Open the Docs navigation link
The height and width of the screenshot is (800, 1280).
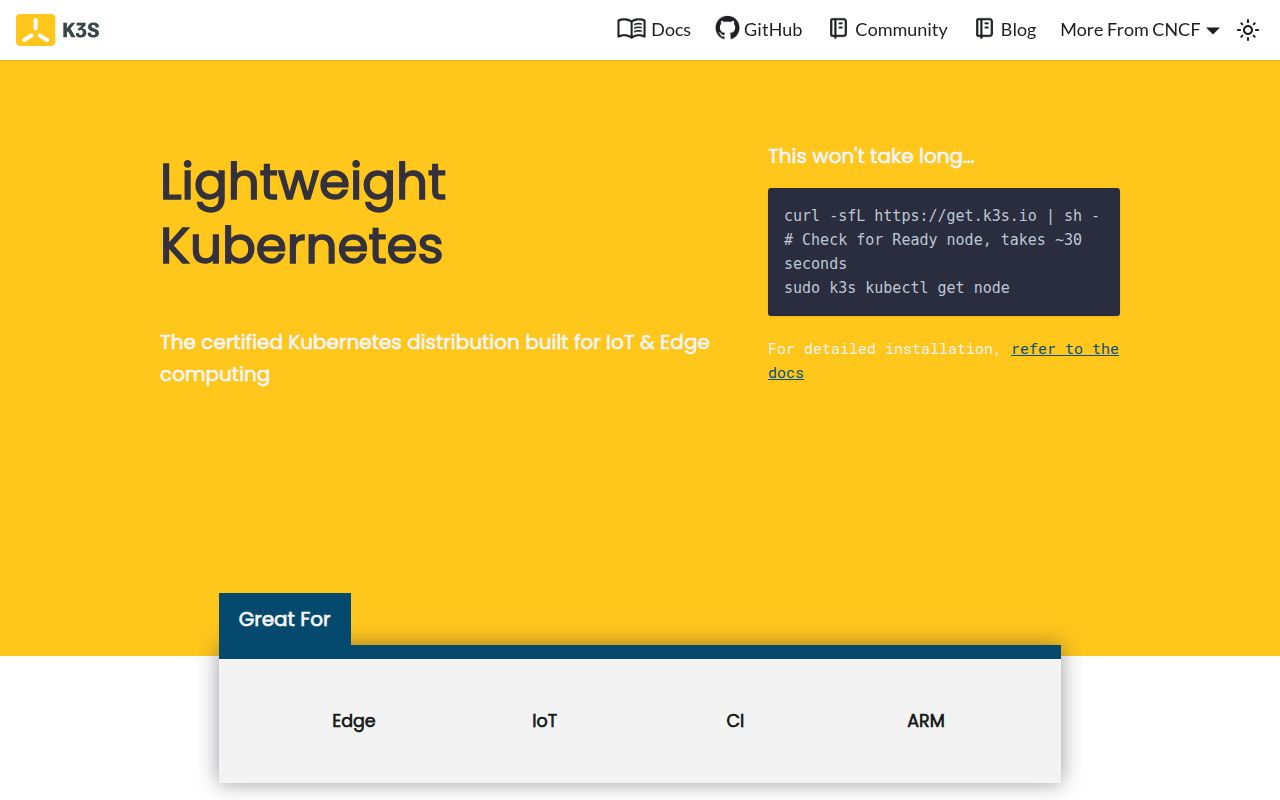654,29
